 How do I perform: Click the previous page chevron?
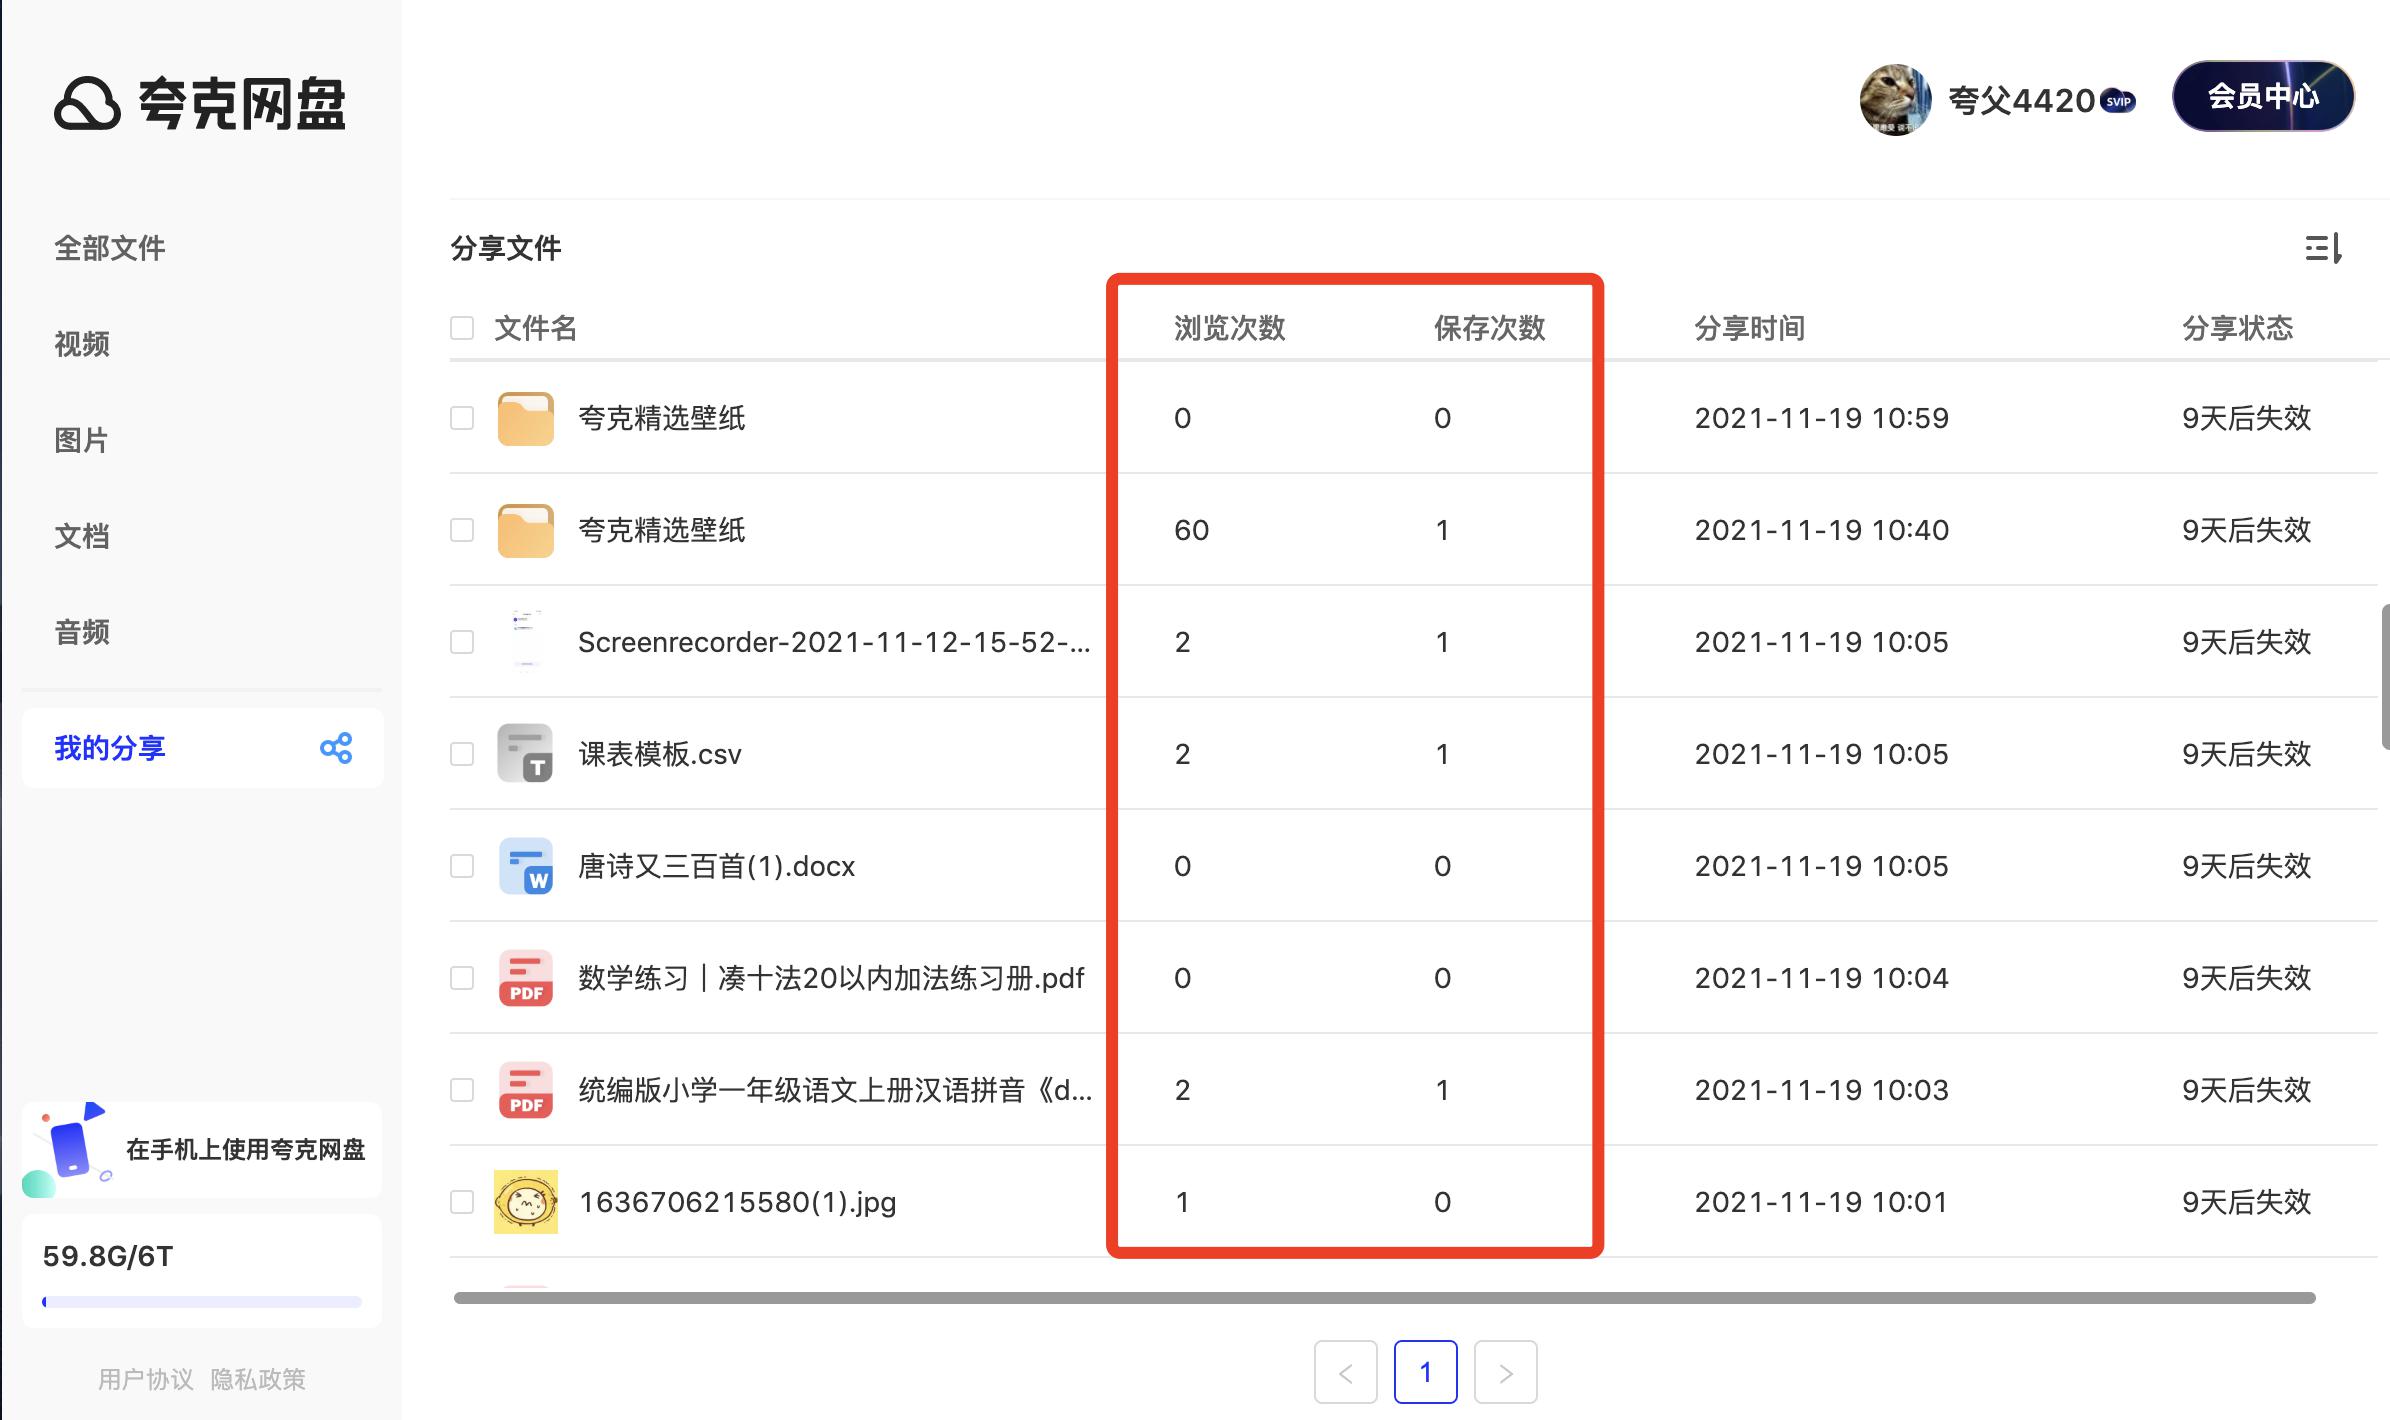pos(1345,1372)
